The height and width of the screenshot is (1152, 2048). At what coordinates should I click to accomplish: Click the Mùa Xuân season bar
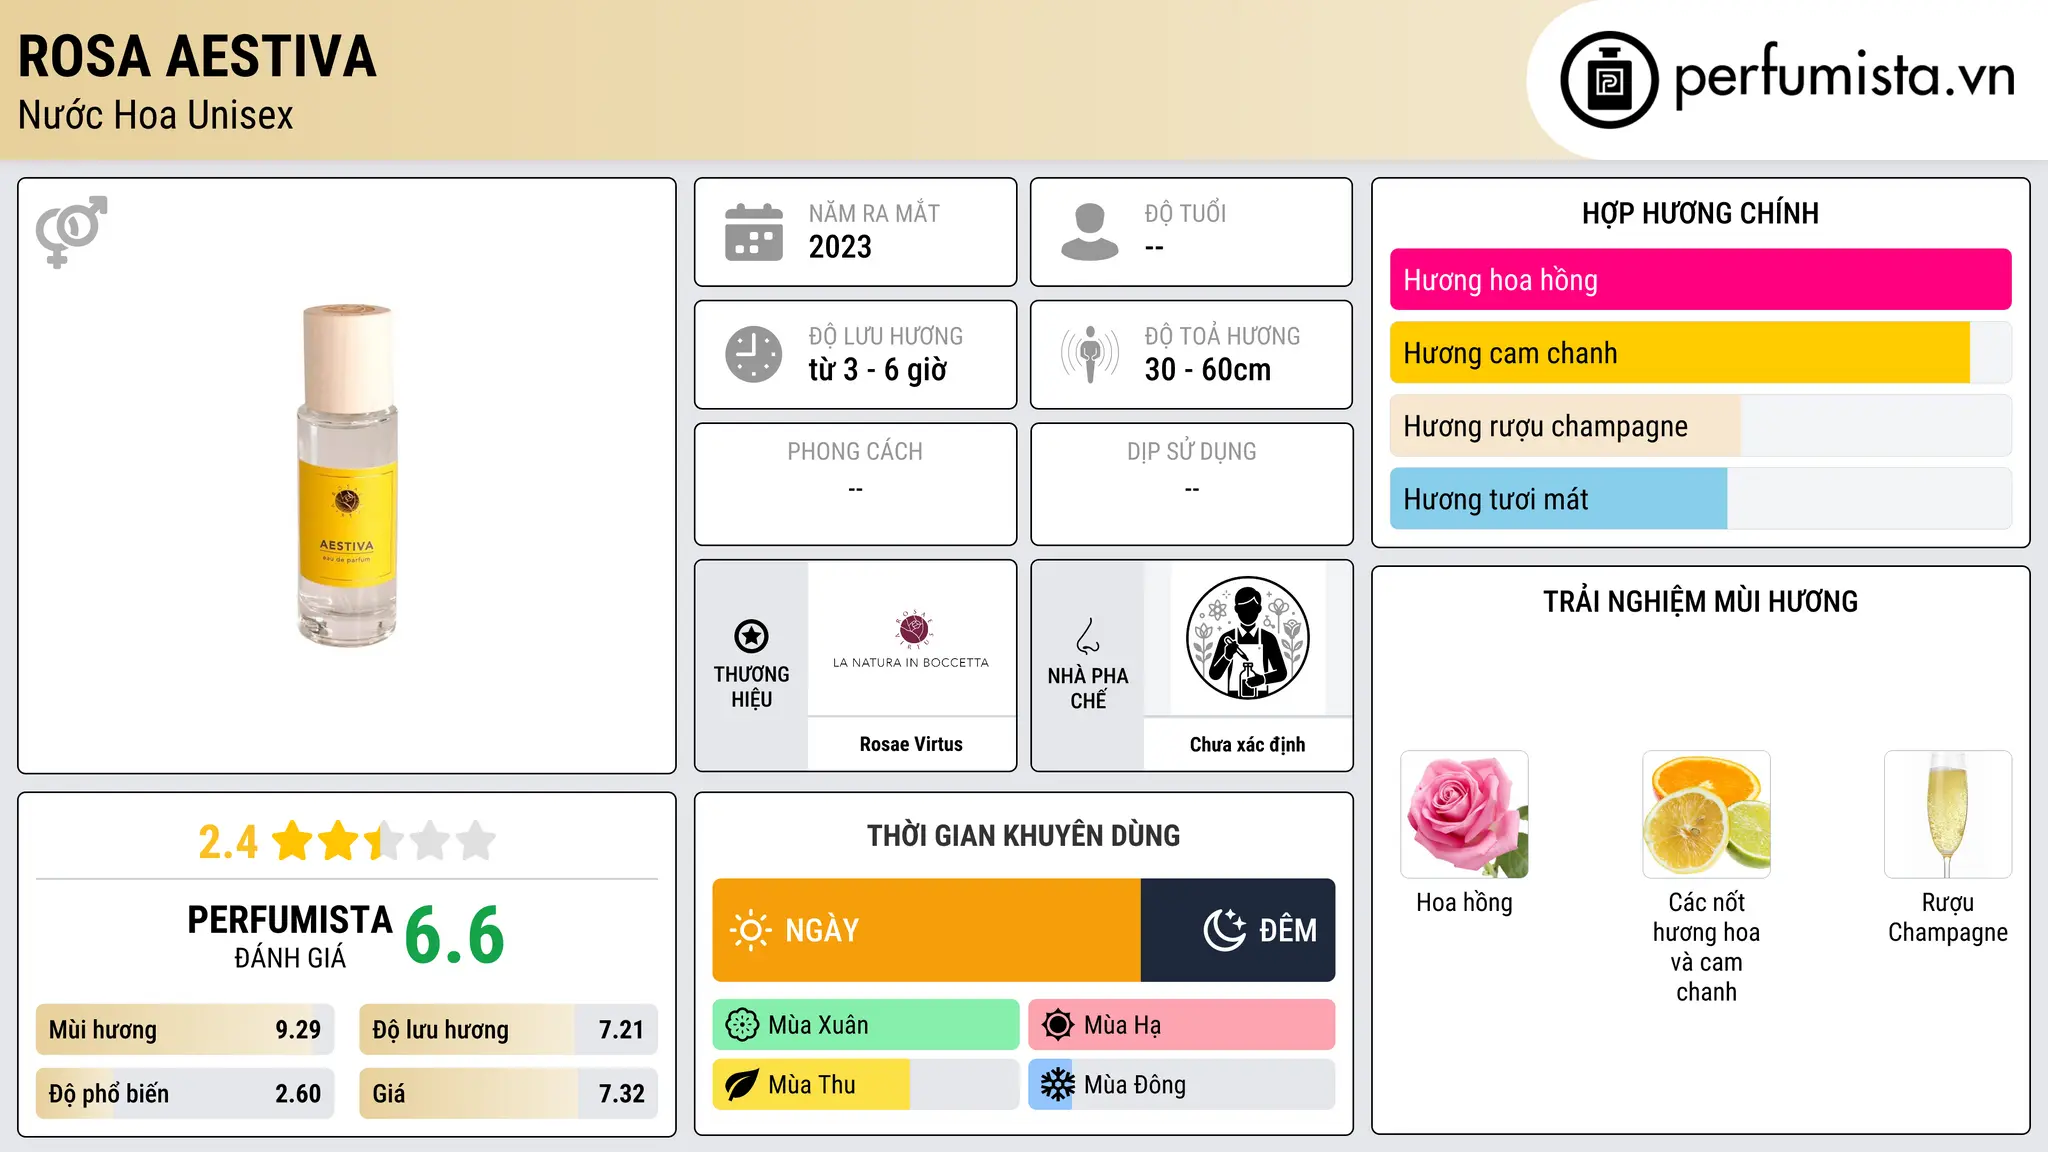click(866, 1025)
